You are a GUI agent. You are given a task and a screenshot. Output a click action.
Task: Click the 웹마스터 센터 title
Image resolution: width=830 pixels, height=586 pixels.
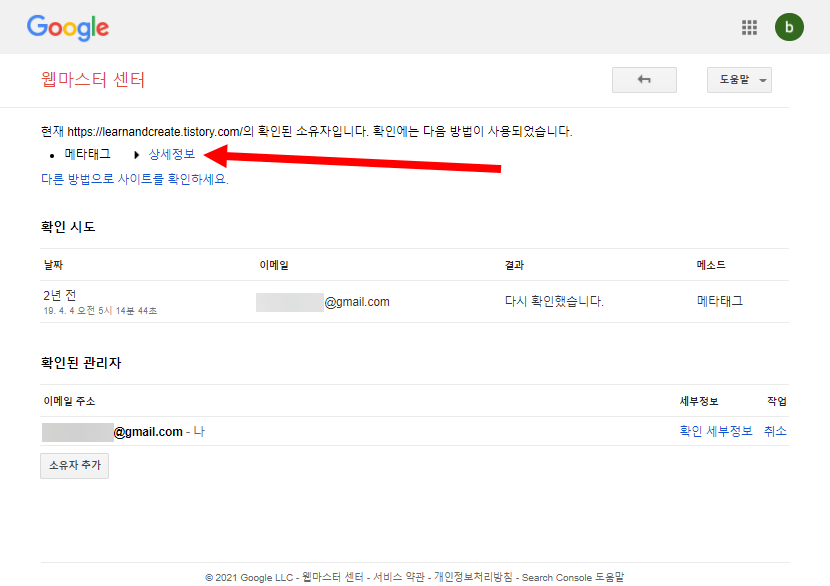[x=93, y=80]
